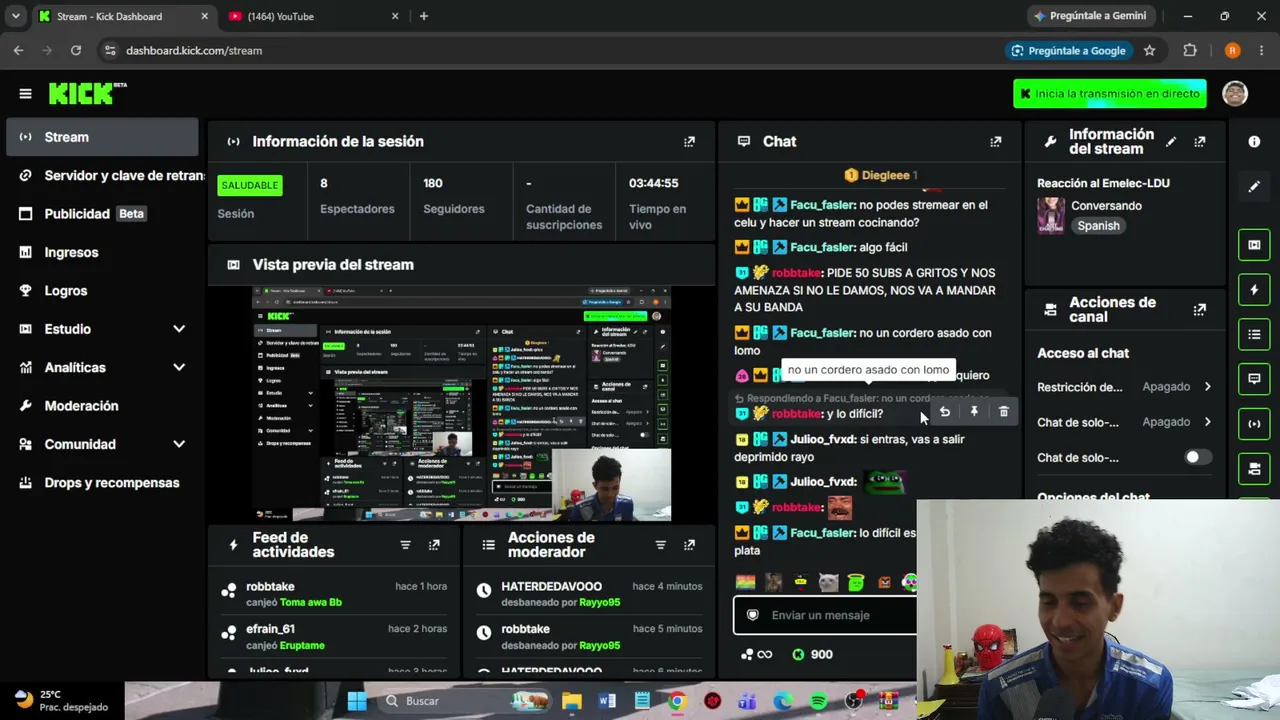Open Facu_fasler's username in the algo fácil message
1280x720 pixels.
(x=822, y=247)
